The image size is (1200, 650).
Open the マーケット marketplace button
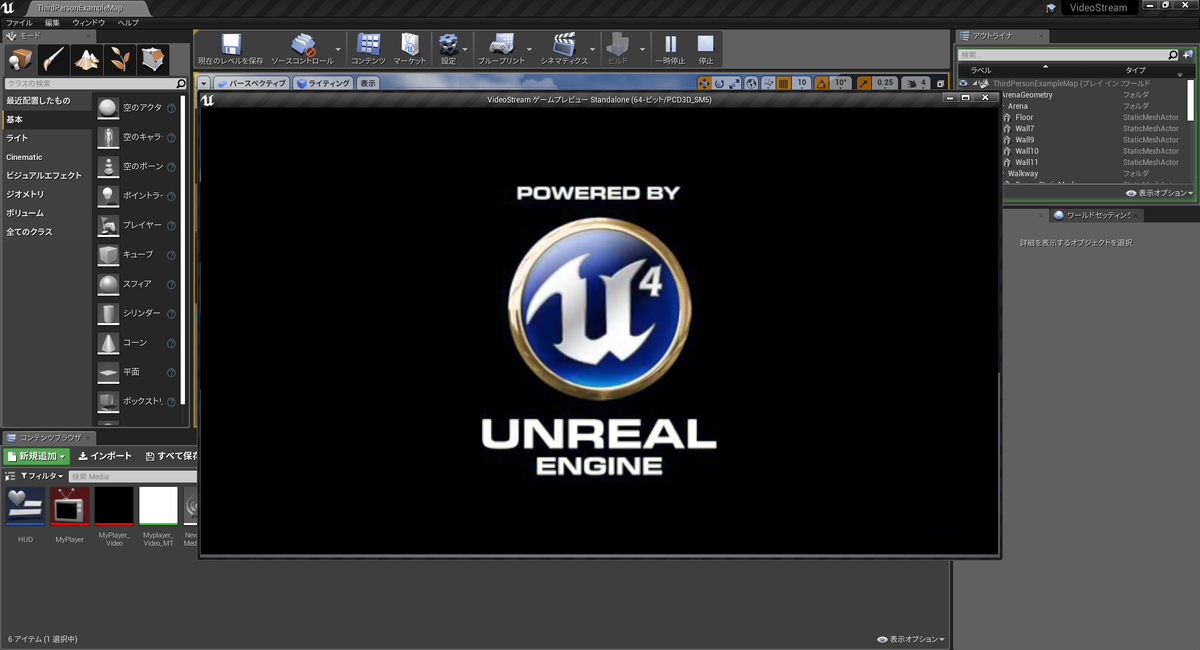(410, 49)
